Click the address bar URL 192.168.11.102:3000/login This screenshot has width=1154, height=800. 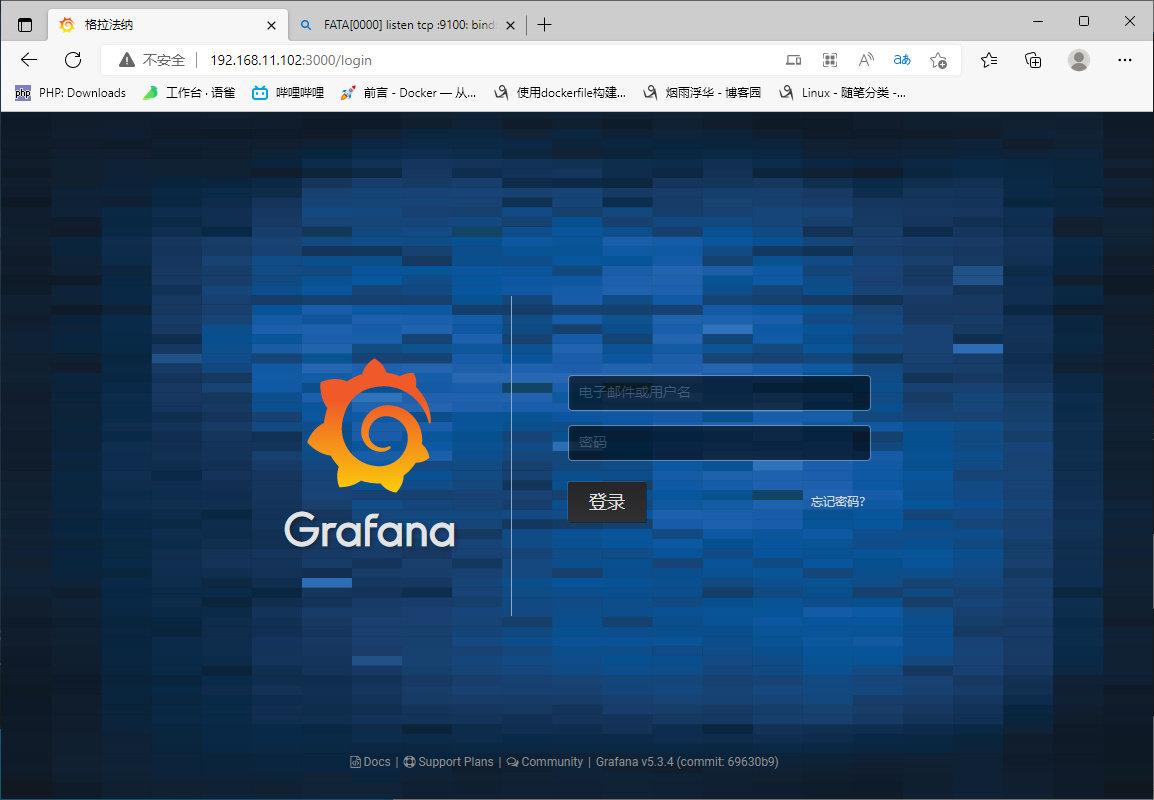tap(291, 60)
